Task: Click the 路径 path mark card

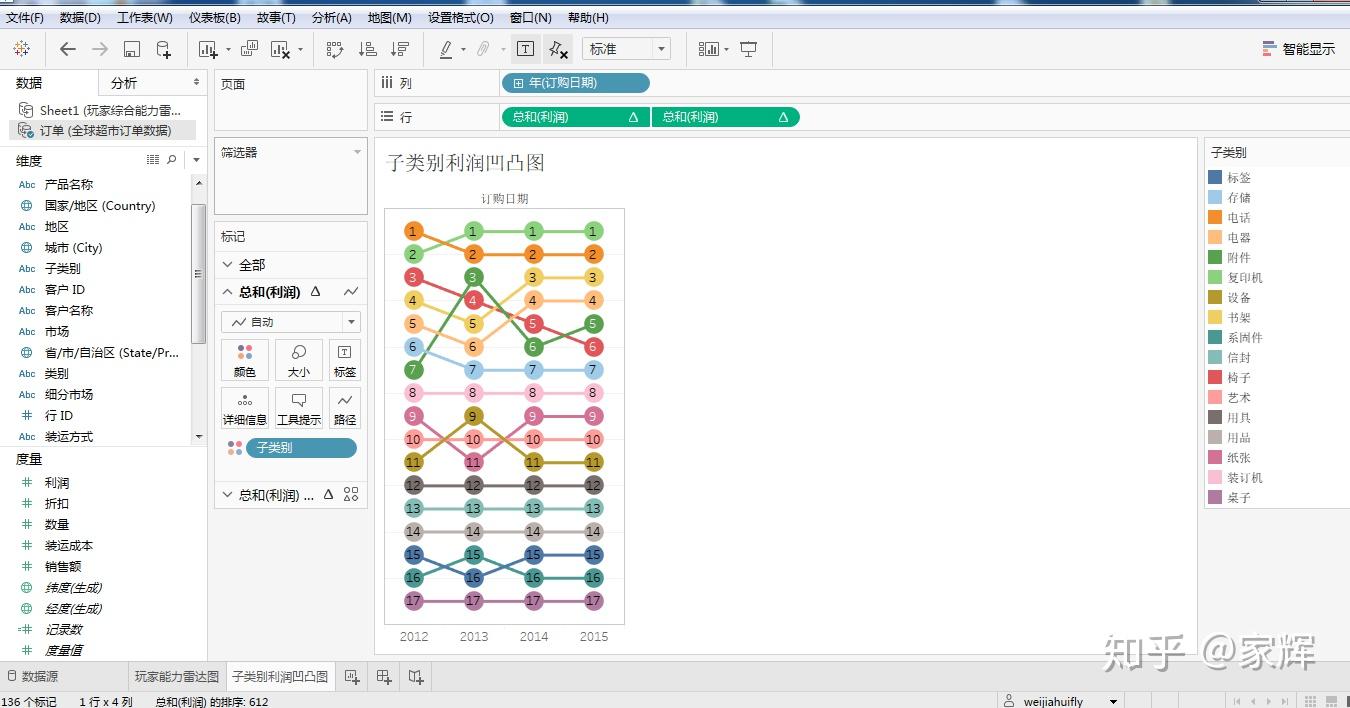Action: 345,408
